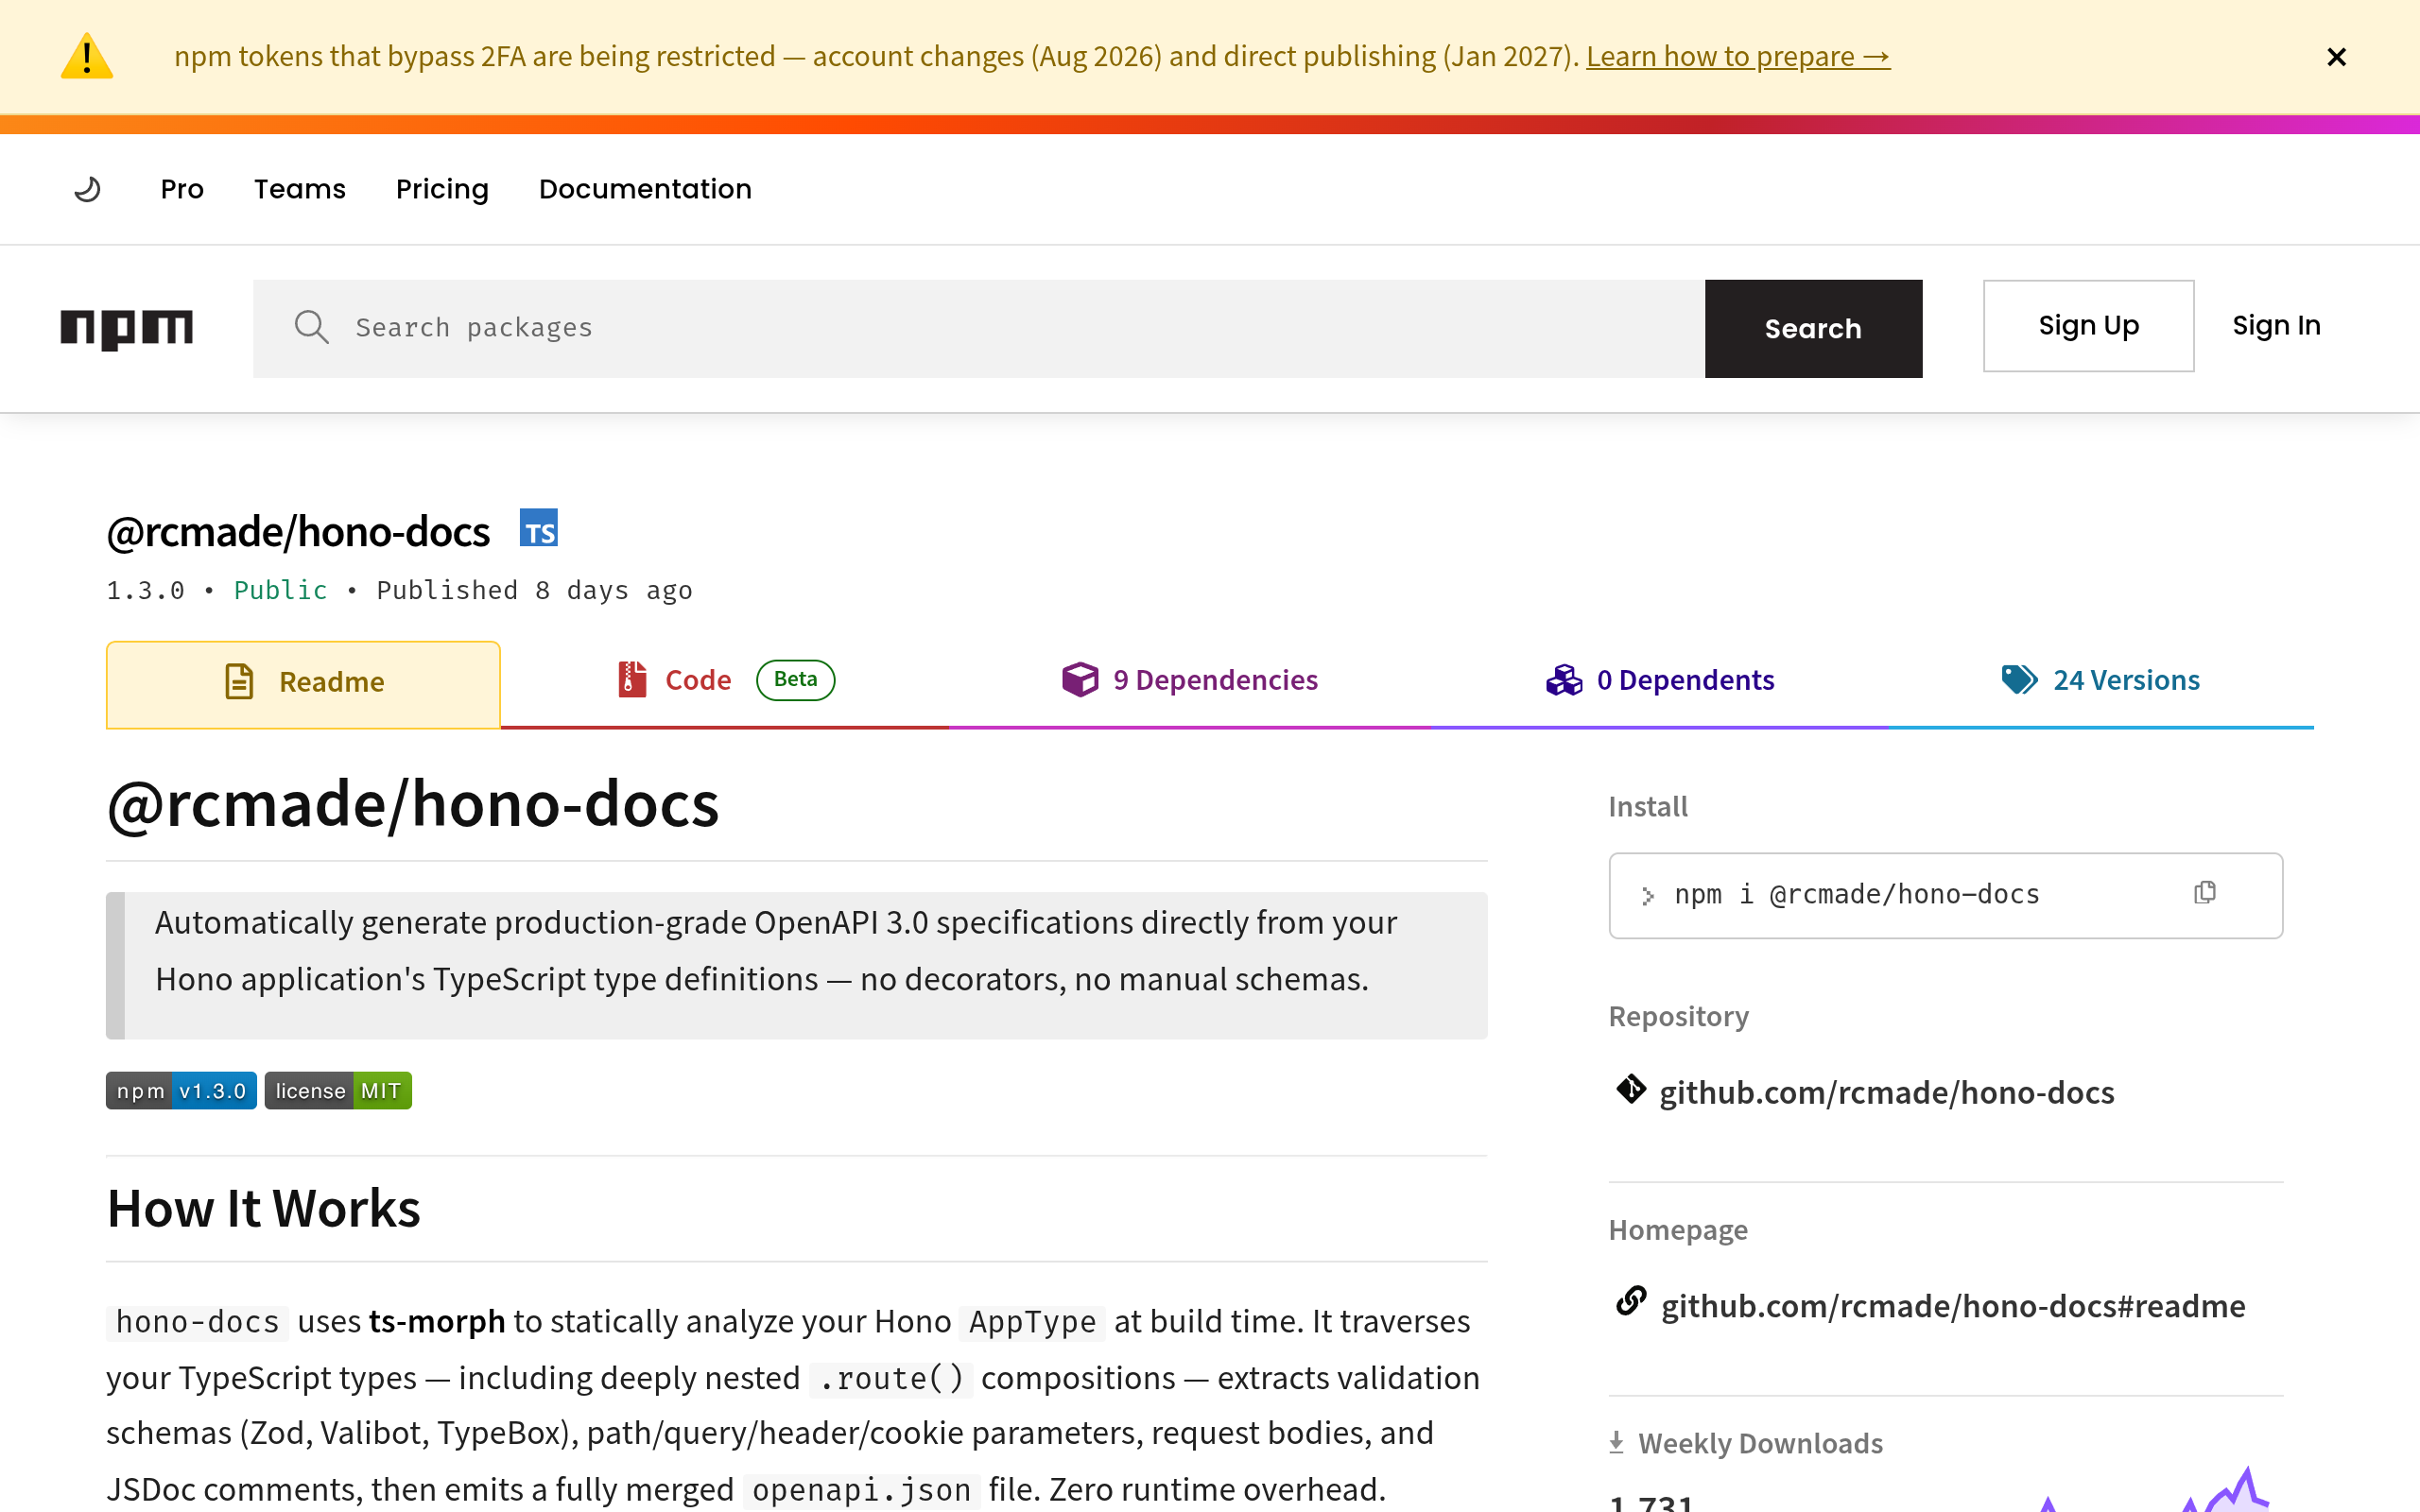
Task: Open the Teams menu item
Action: click(x=300, y=189)
